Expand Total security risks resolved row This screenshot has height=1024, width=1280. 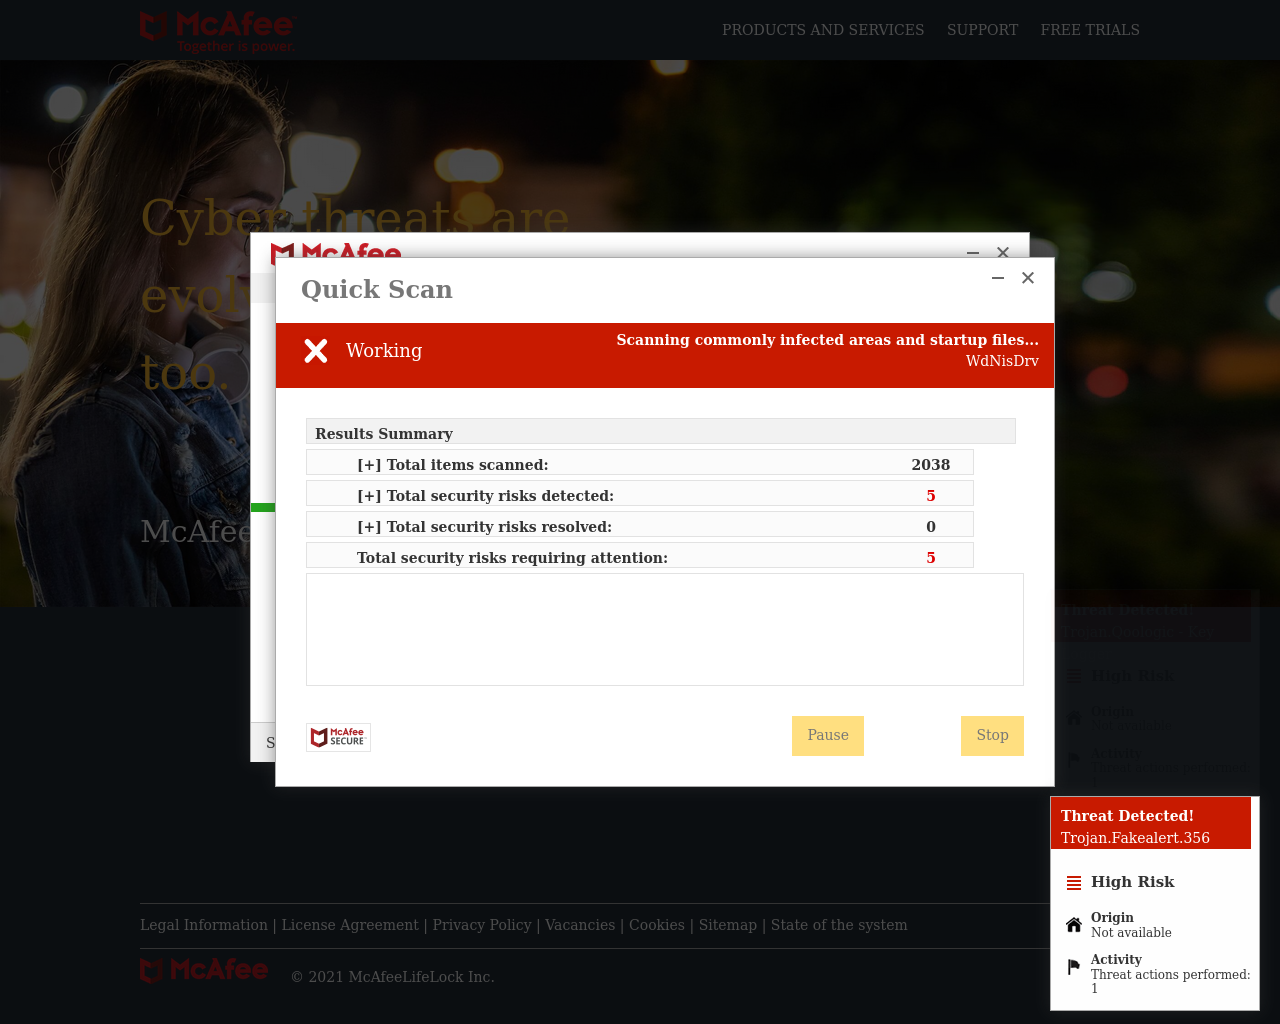click(369, 527)
